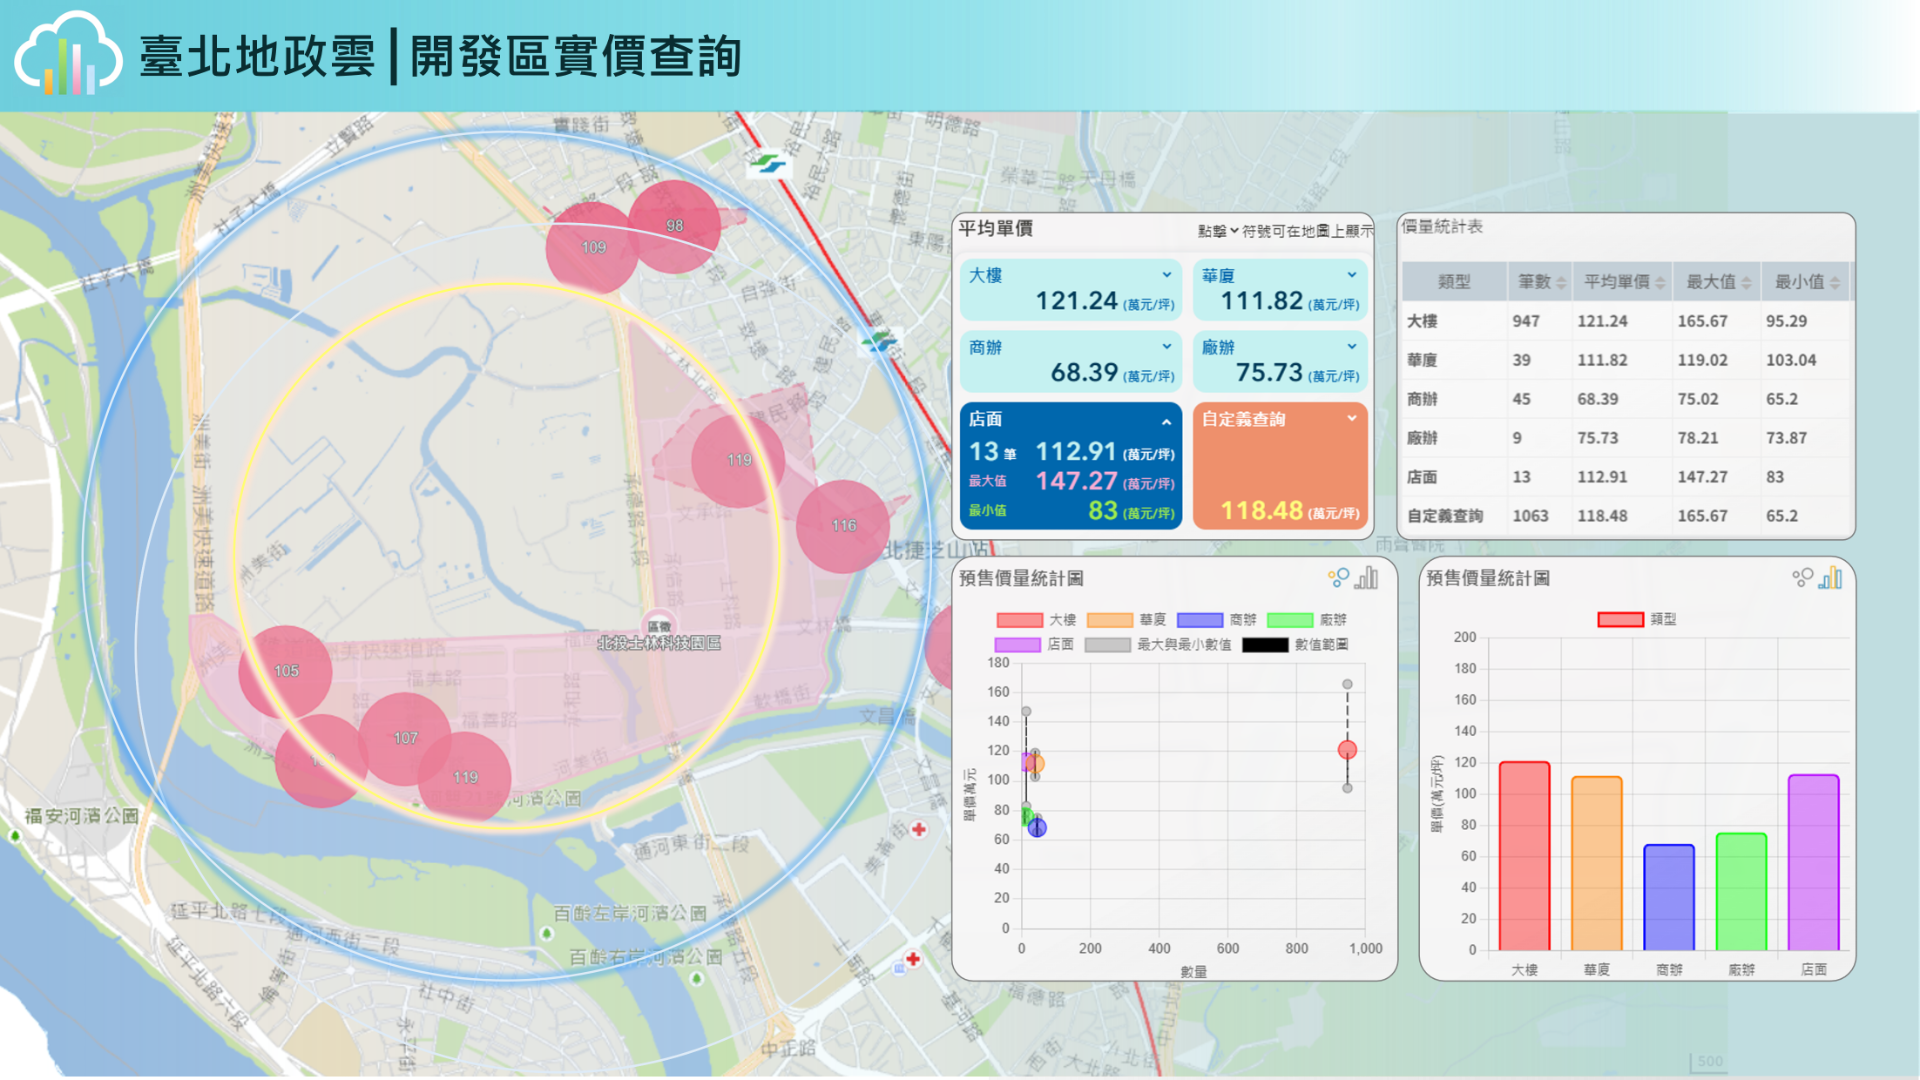Image resolution: width=1920 pixels, height=1080 pixels.
Task: Switch left chart to bar chart icon
Action: click(x=1367, y=578)
